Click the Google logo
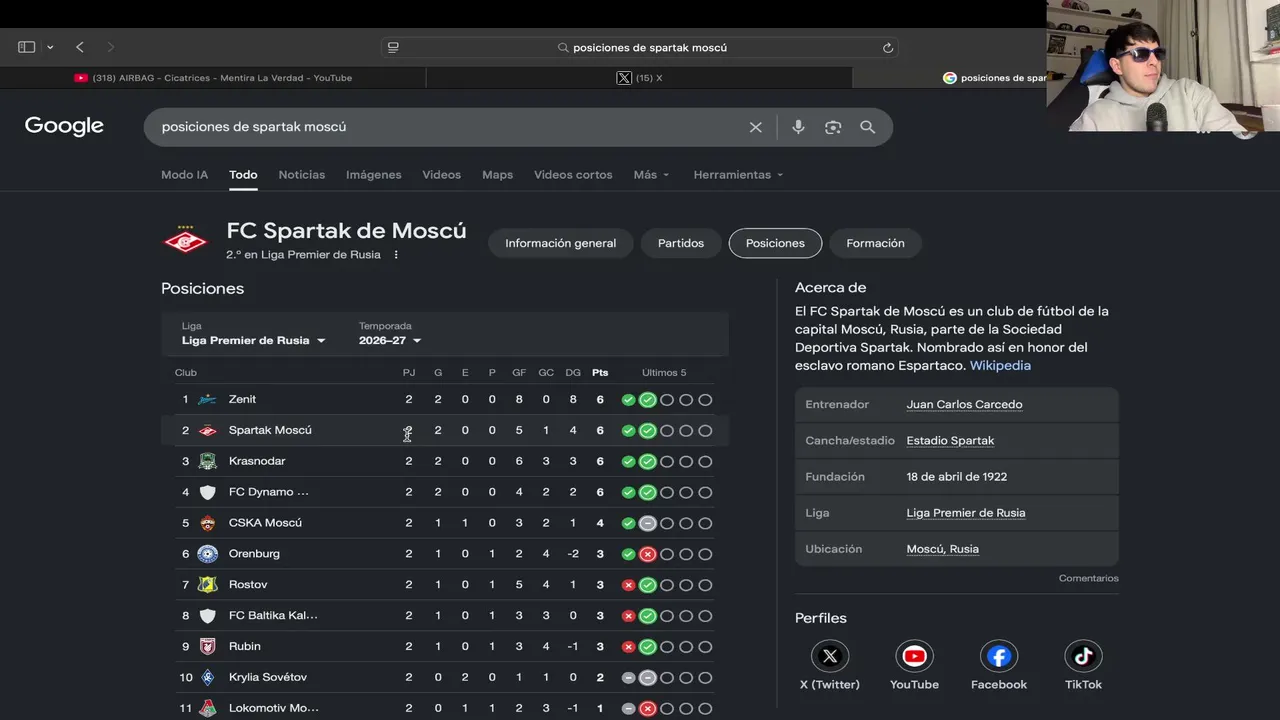This screenshot has height=720, width=1280. (64, 126)
